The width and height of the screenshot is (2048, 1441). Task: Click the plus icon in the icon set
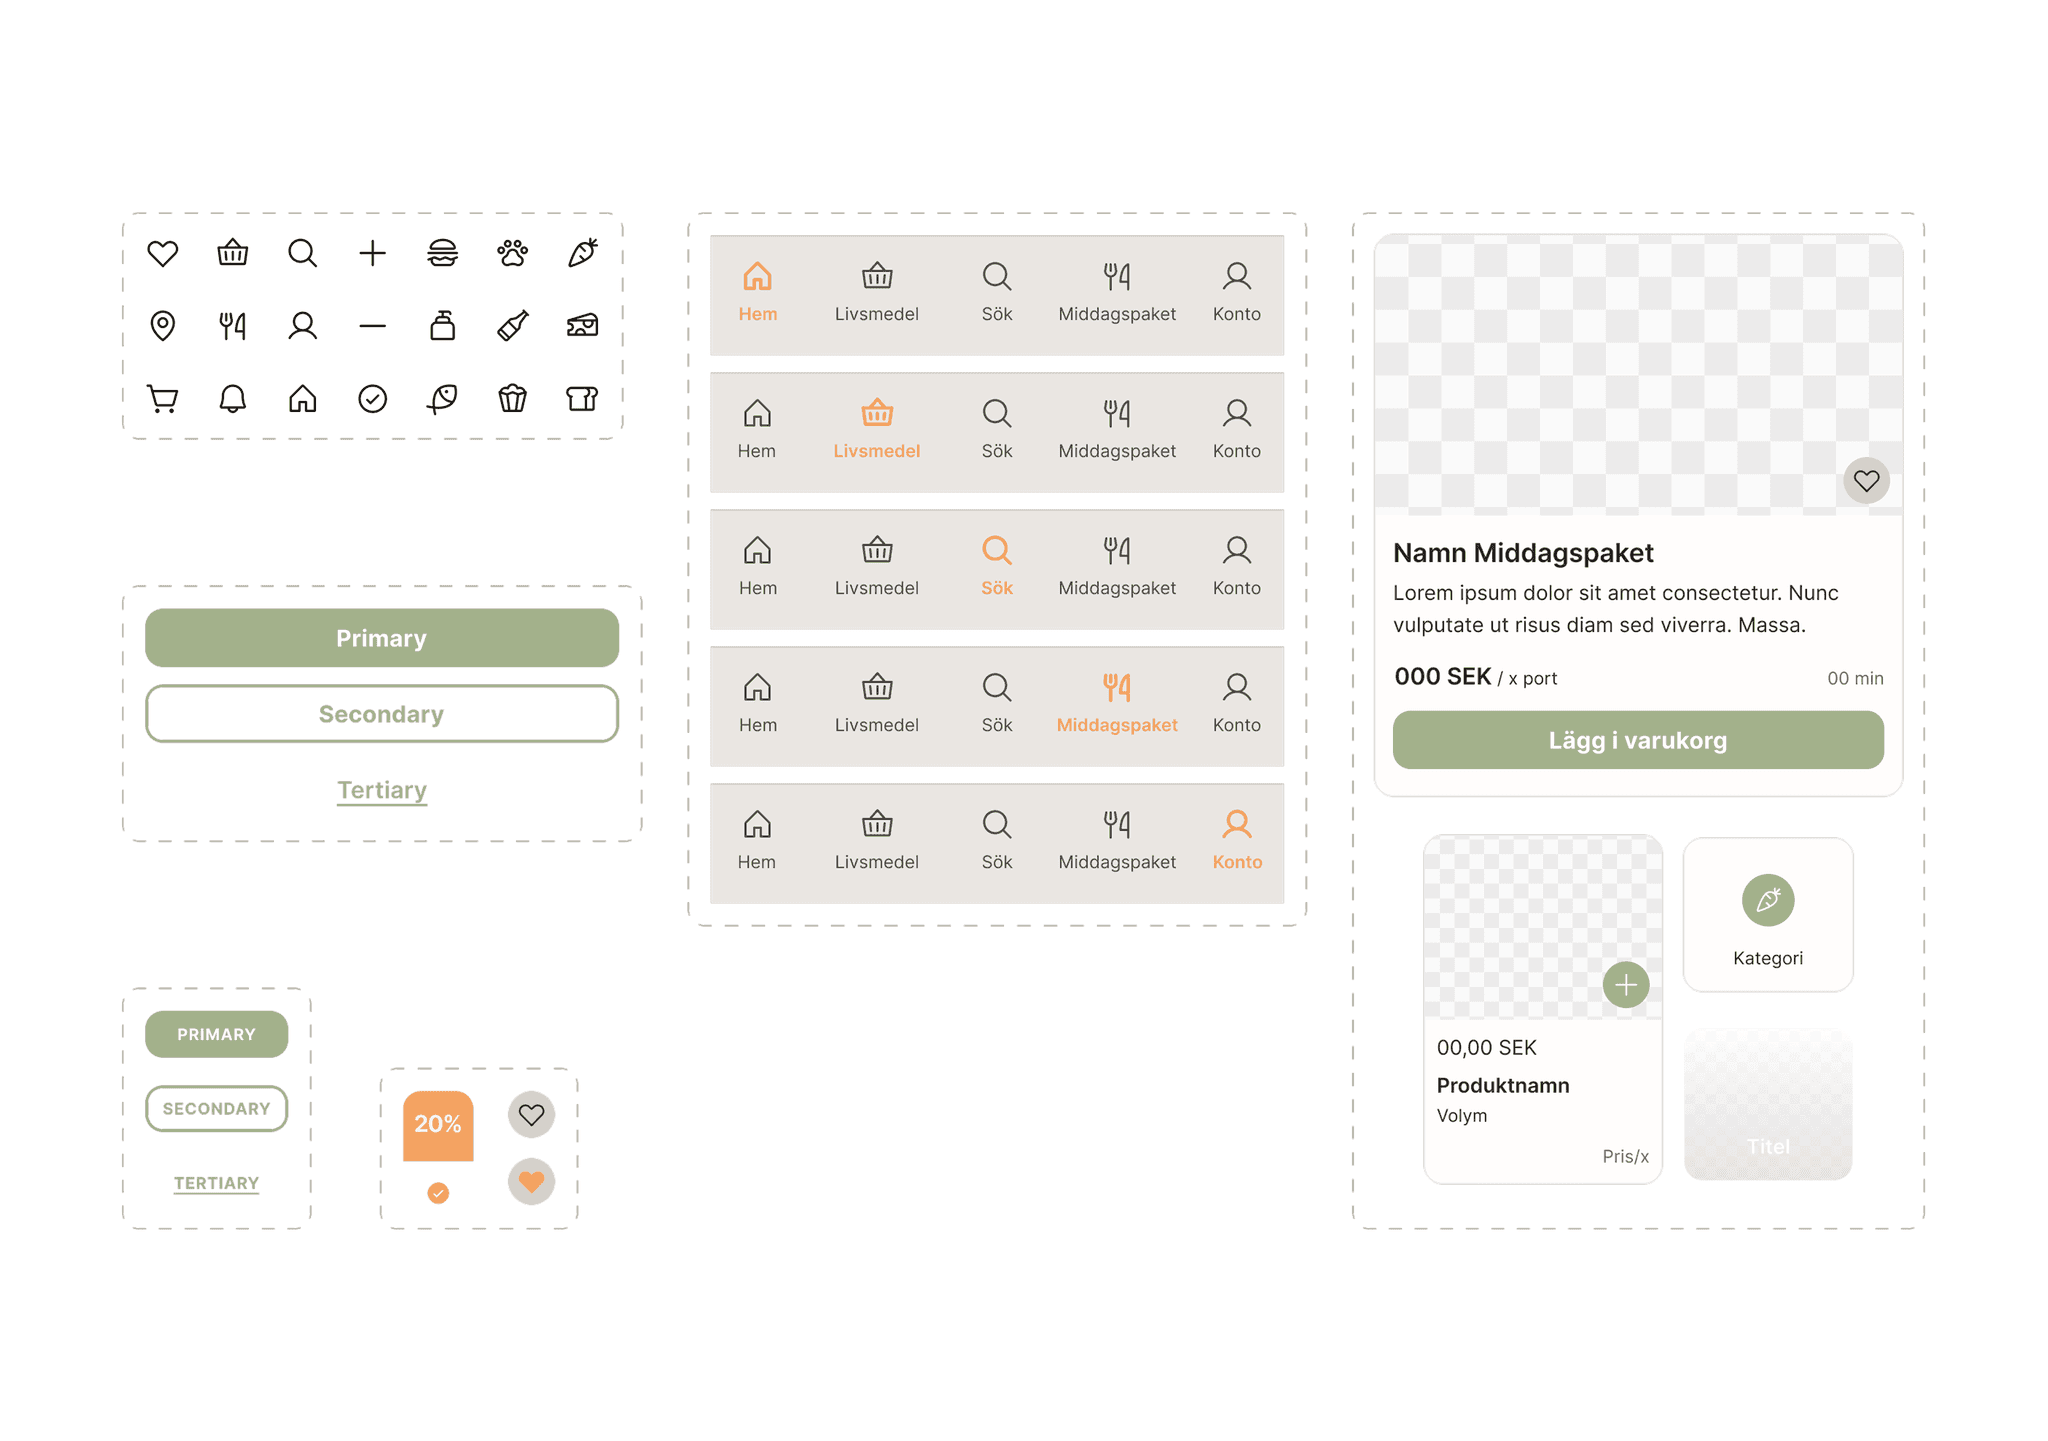372,253
